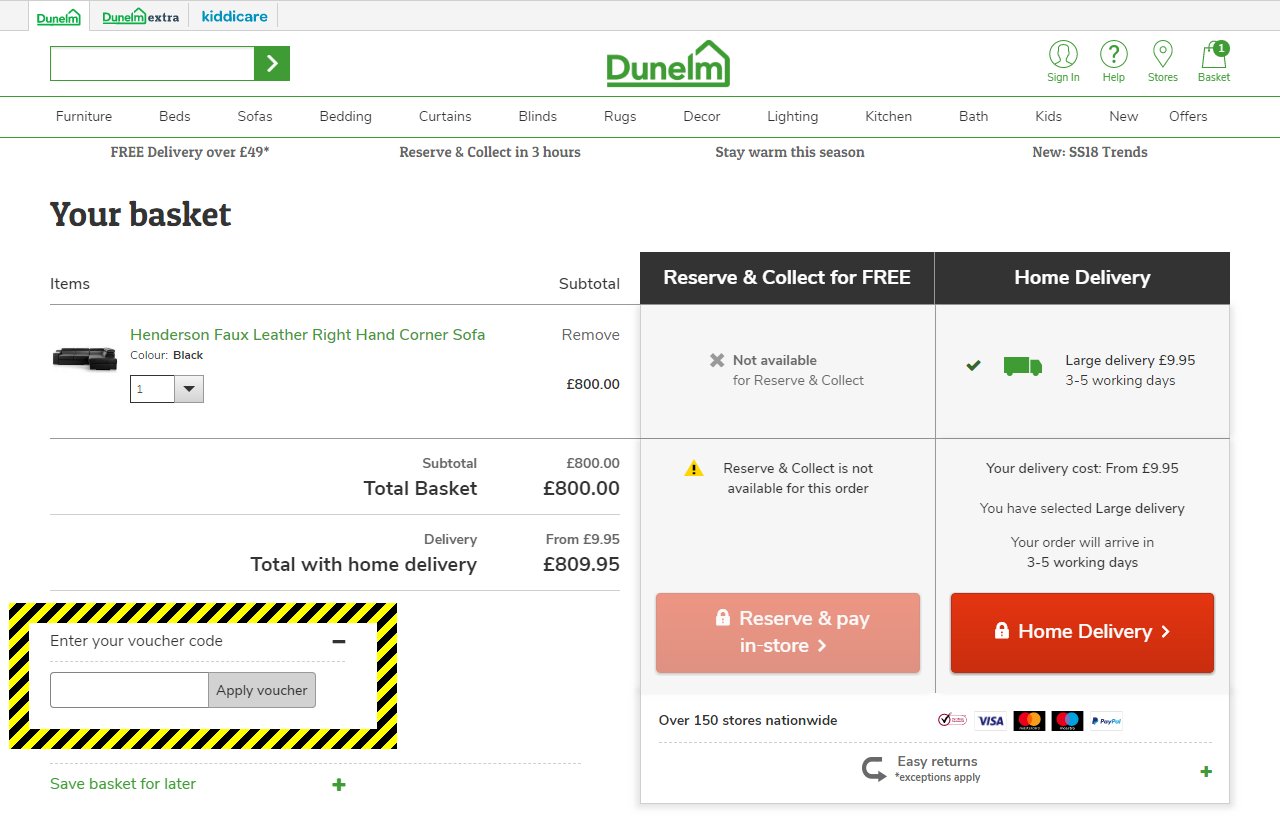Open the Curtains menu
The width and height of the screenshot is (1280, 840).
445,116
